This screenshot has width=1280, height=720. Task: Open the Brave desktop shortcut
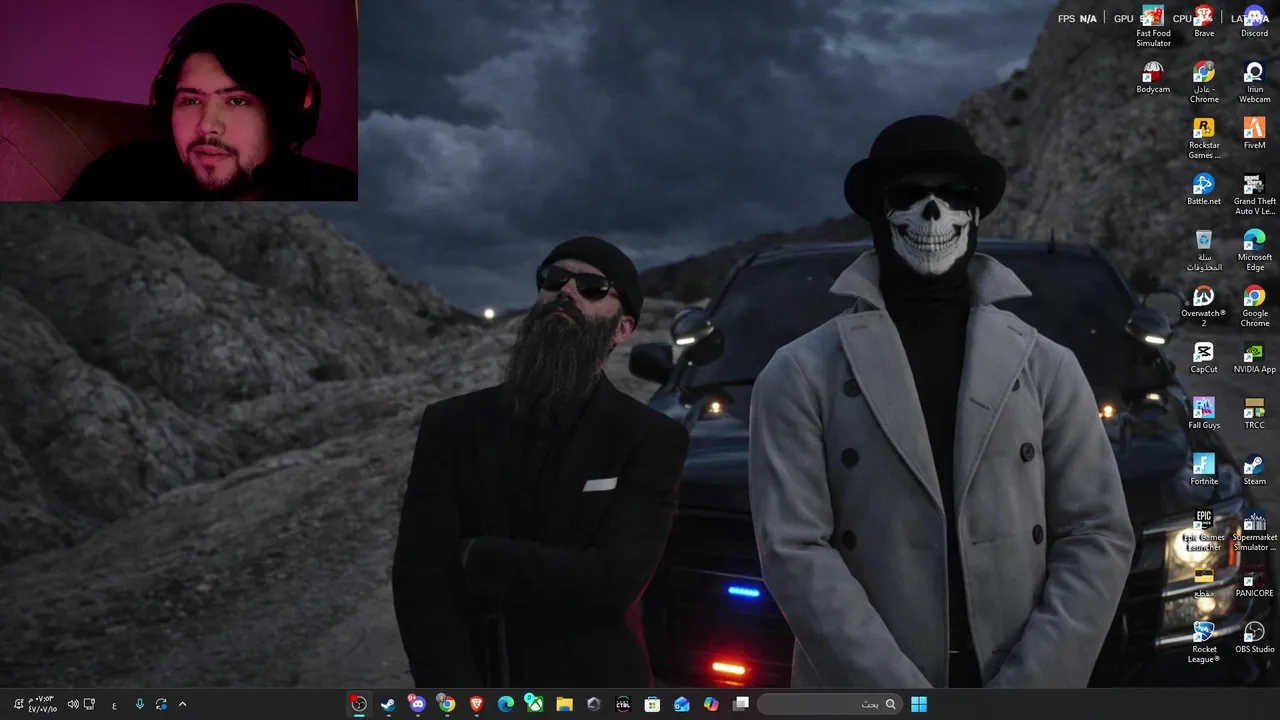pyautogui.click(x=1204, y=22)
